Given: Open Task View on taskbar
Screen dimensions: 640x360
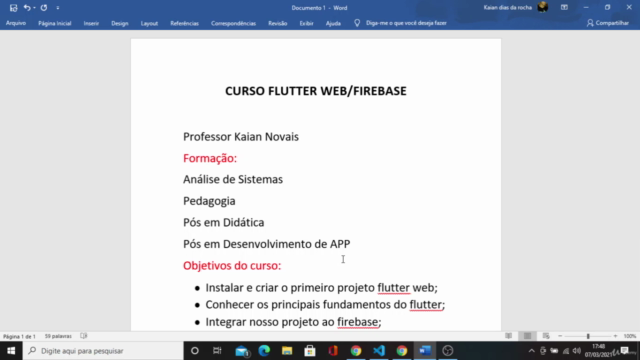Looking at the screenshot, I should (217, 351).
